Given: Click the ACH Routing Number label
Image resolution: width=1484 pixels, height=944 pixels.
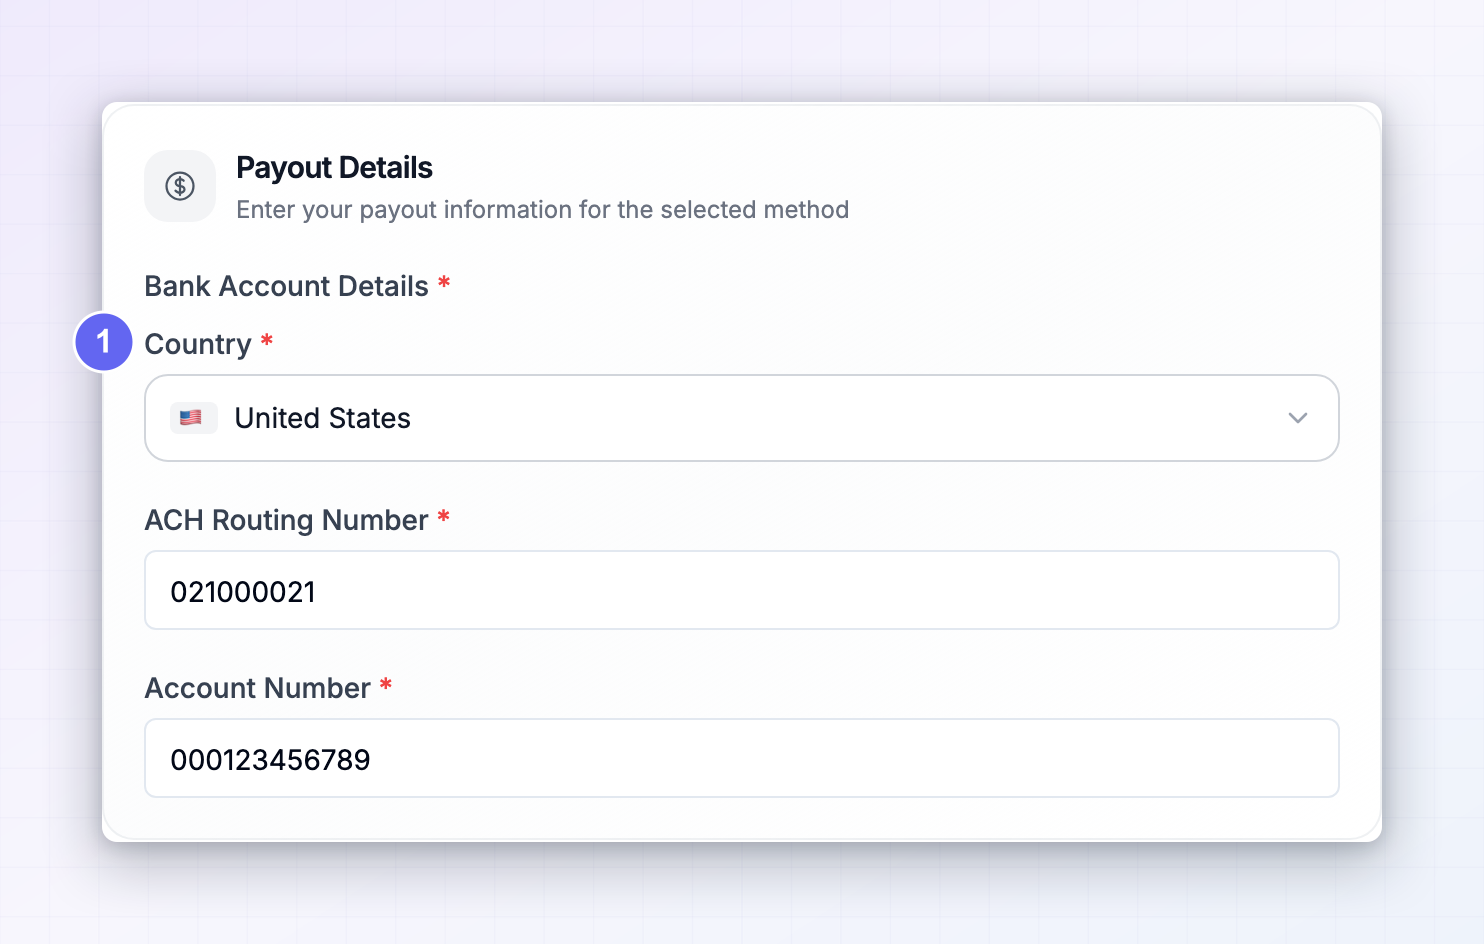Looking at the screenshot, I should [x=286, y=520].
